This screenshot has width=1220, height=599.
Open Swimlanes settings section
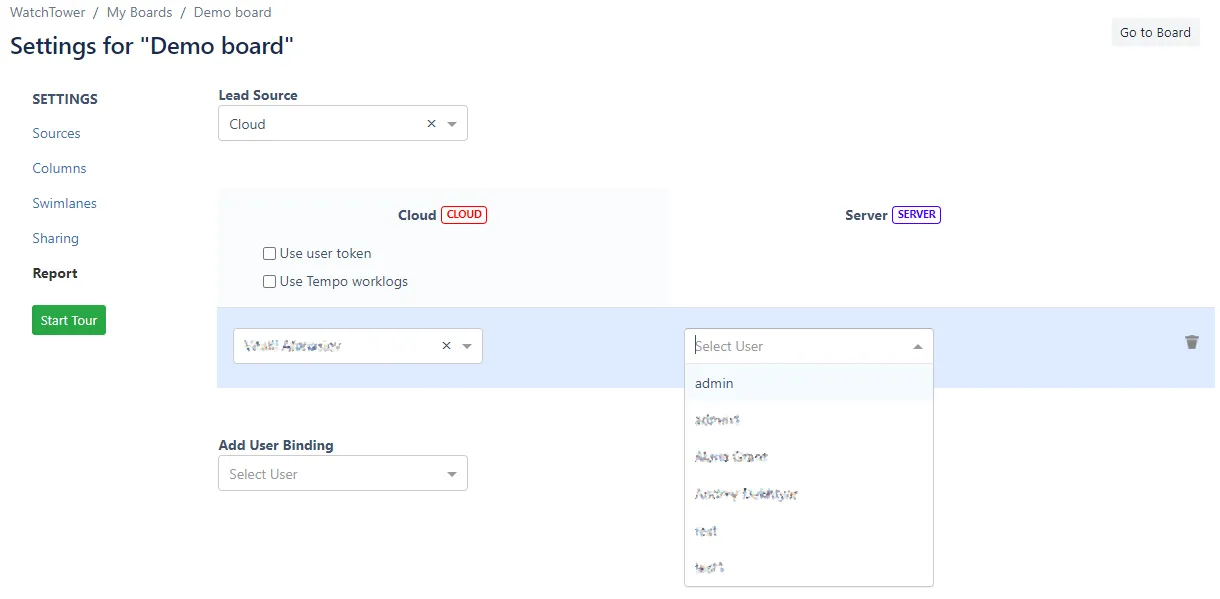coord(64,204)
